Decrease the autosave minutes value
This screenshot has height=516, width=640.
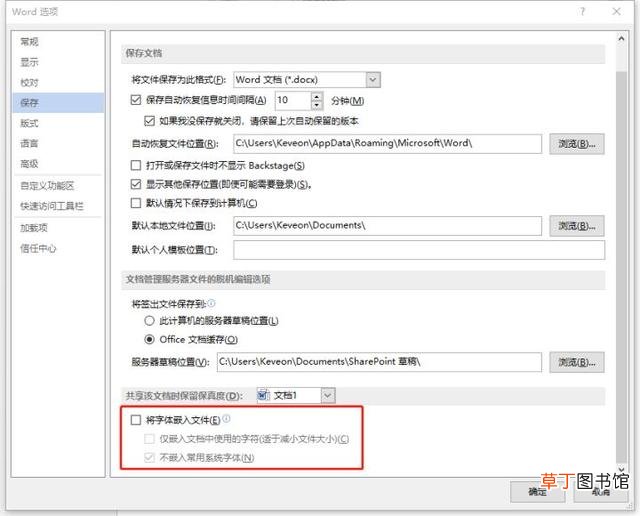pyautogui.click(x=317, y=105)
